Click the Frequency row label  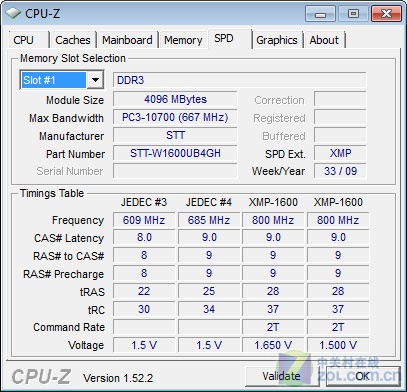[x=78, y=220]
